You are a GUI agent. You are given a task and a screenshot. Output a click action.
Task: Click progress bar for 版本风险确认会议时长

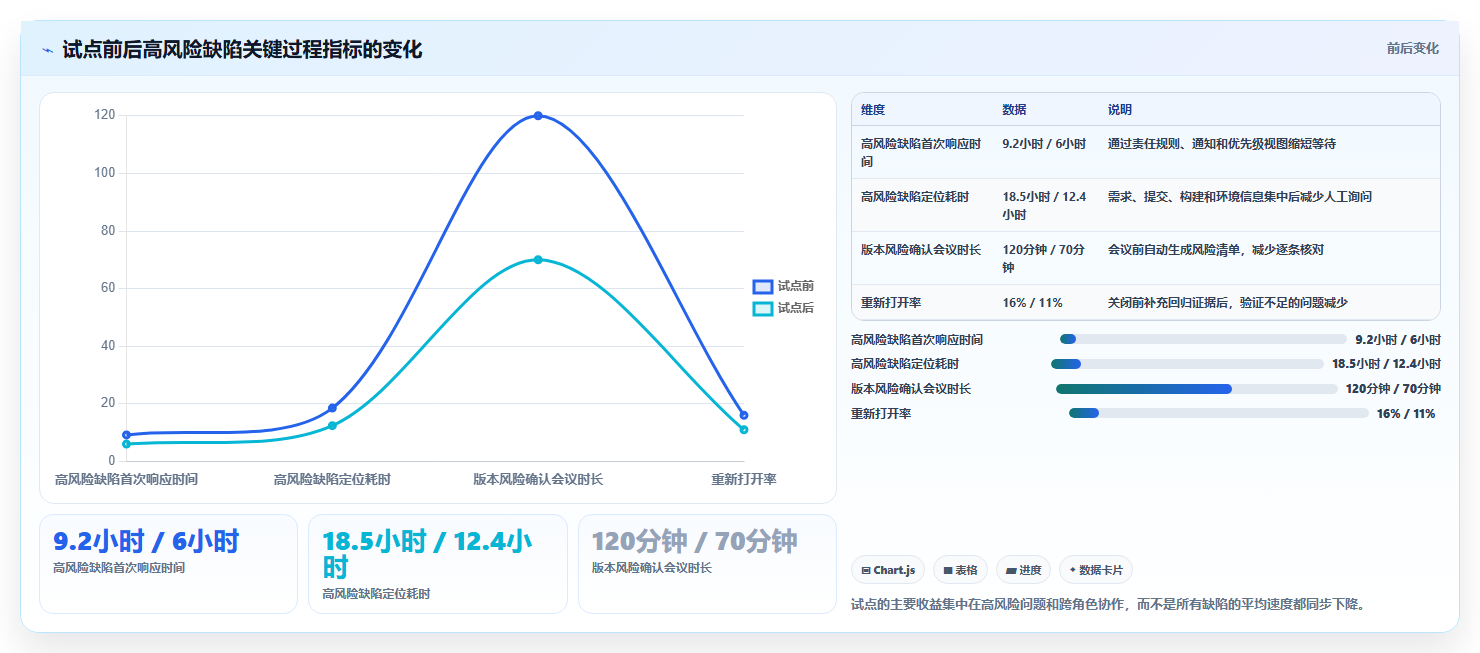tap(1196, 389)
